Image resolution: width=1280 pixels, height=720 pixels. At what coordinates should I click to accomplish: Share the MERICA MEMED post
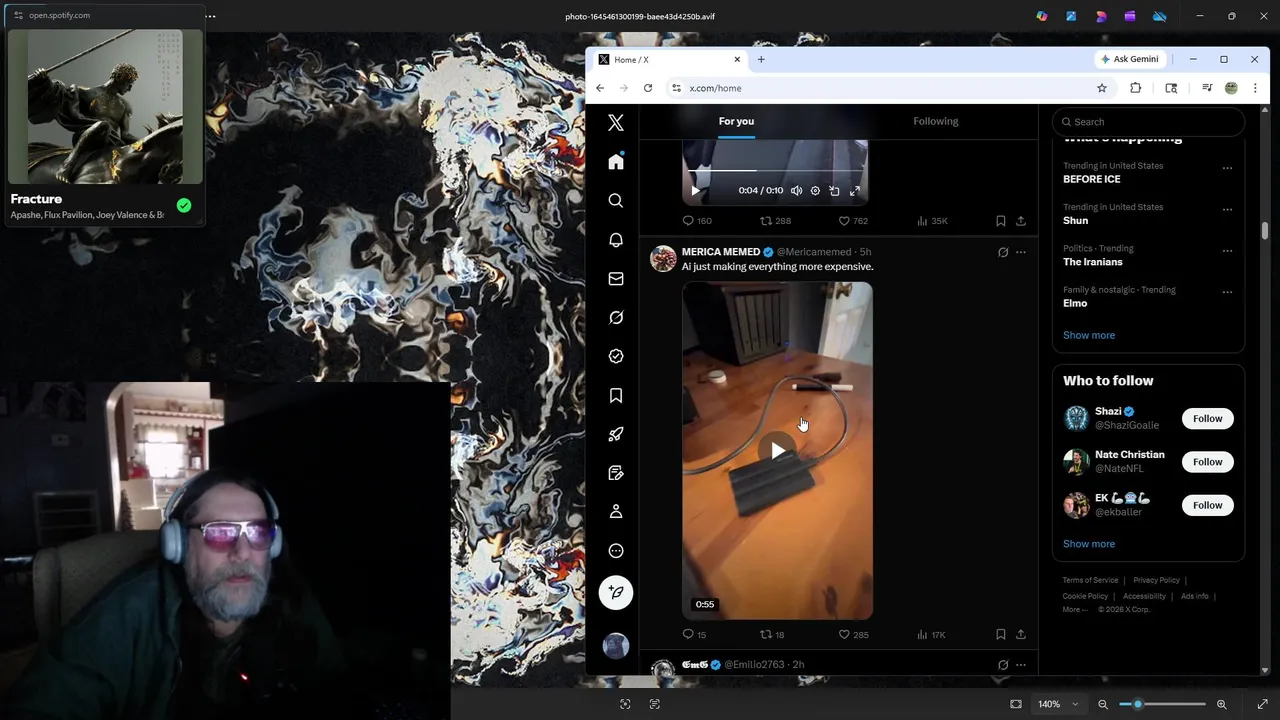[x=1021, y=635]
